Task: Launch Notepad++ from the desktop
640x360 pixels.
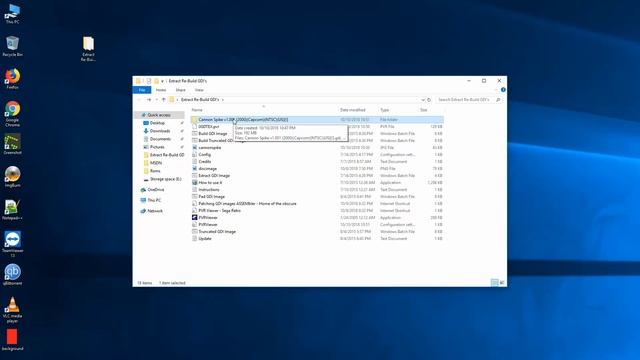Action: (13, 210)
